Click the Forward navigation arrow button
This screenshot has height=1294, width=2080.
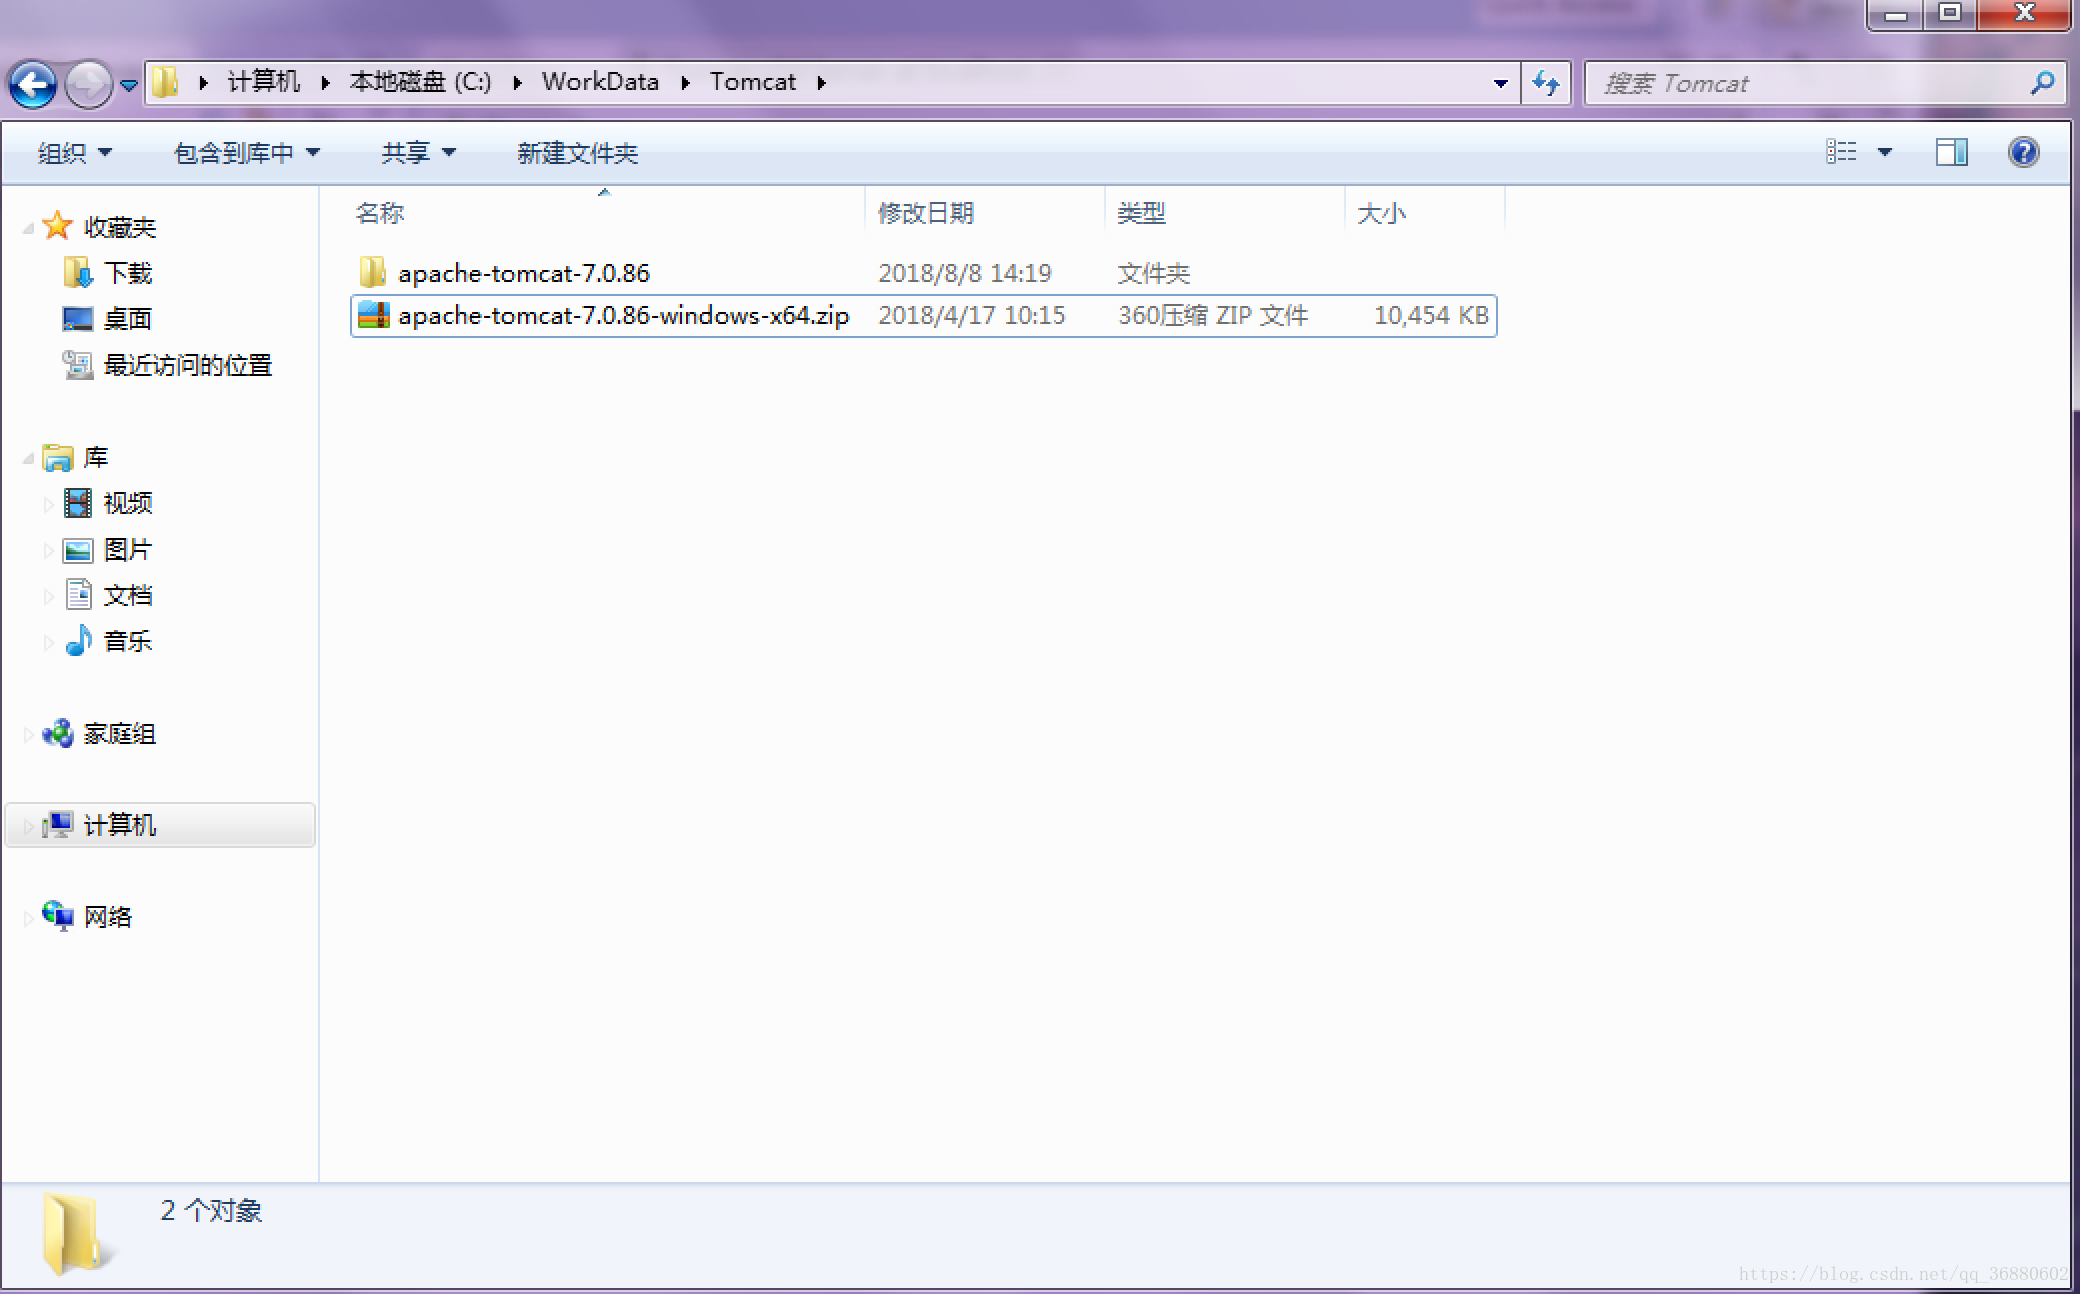(88, 85)
